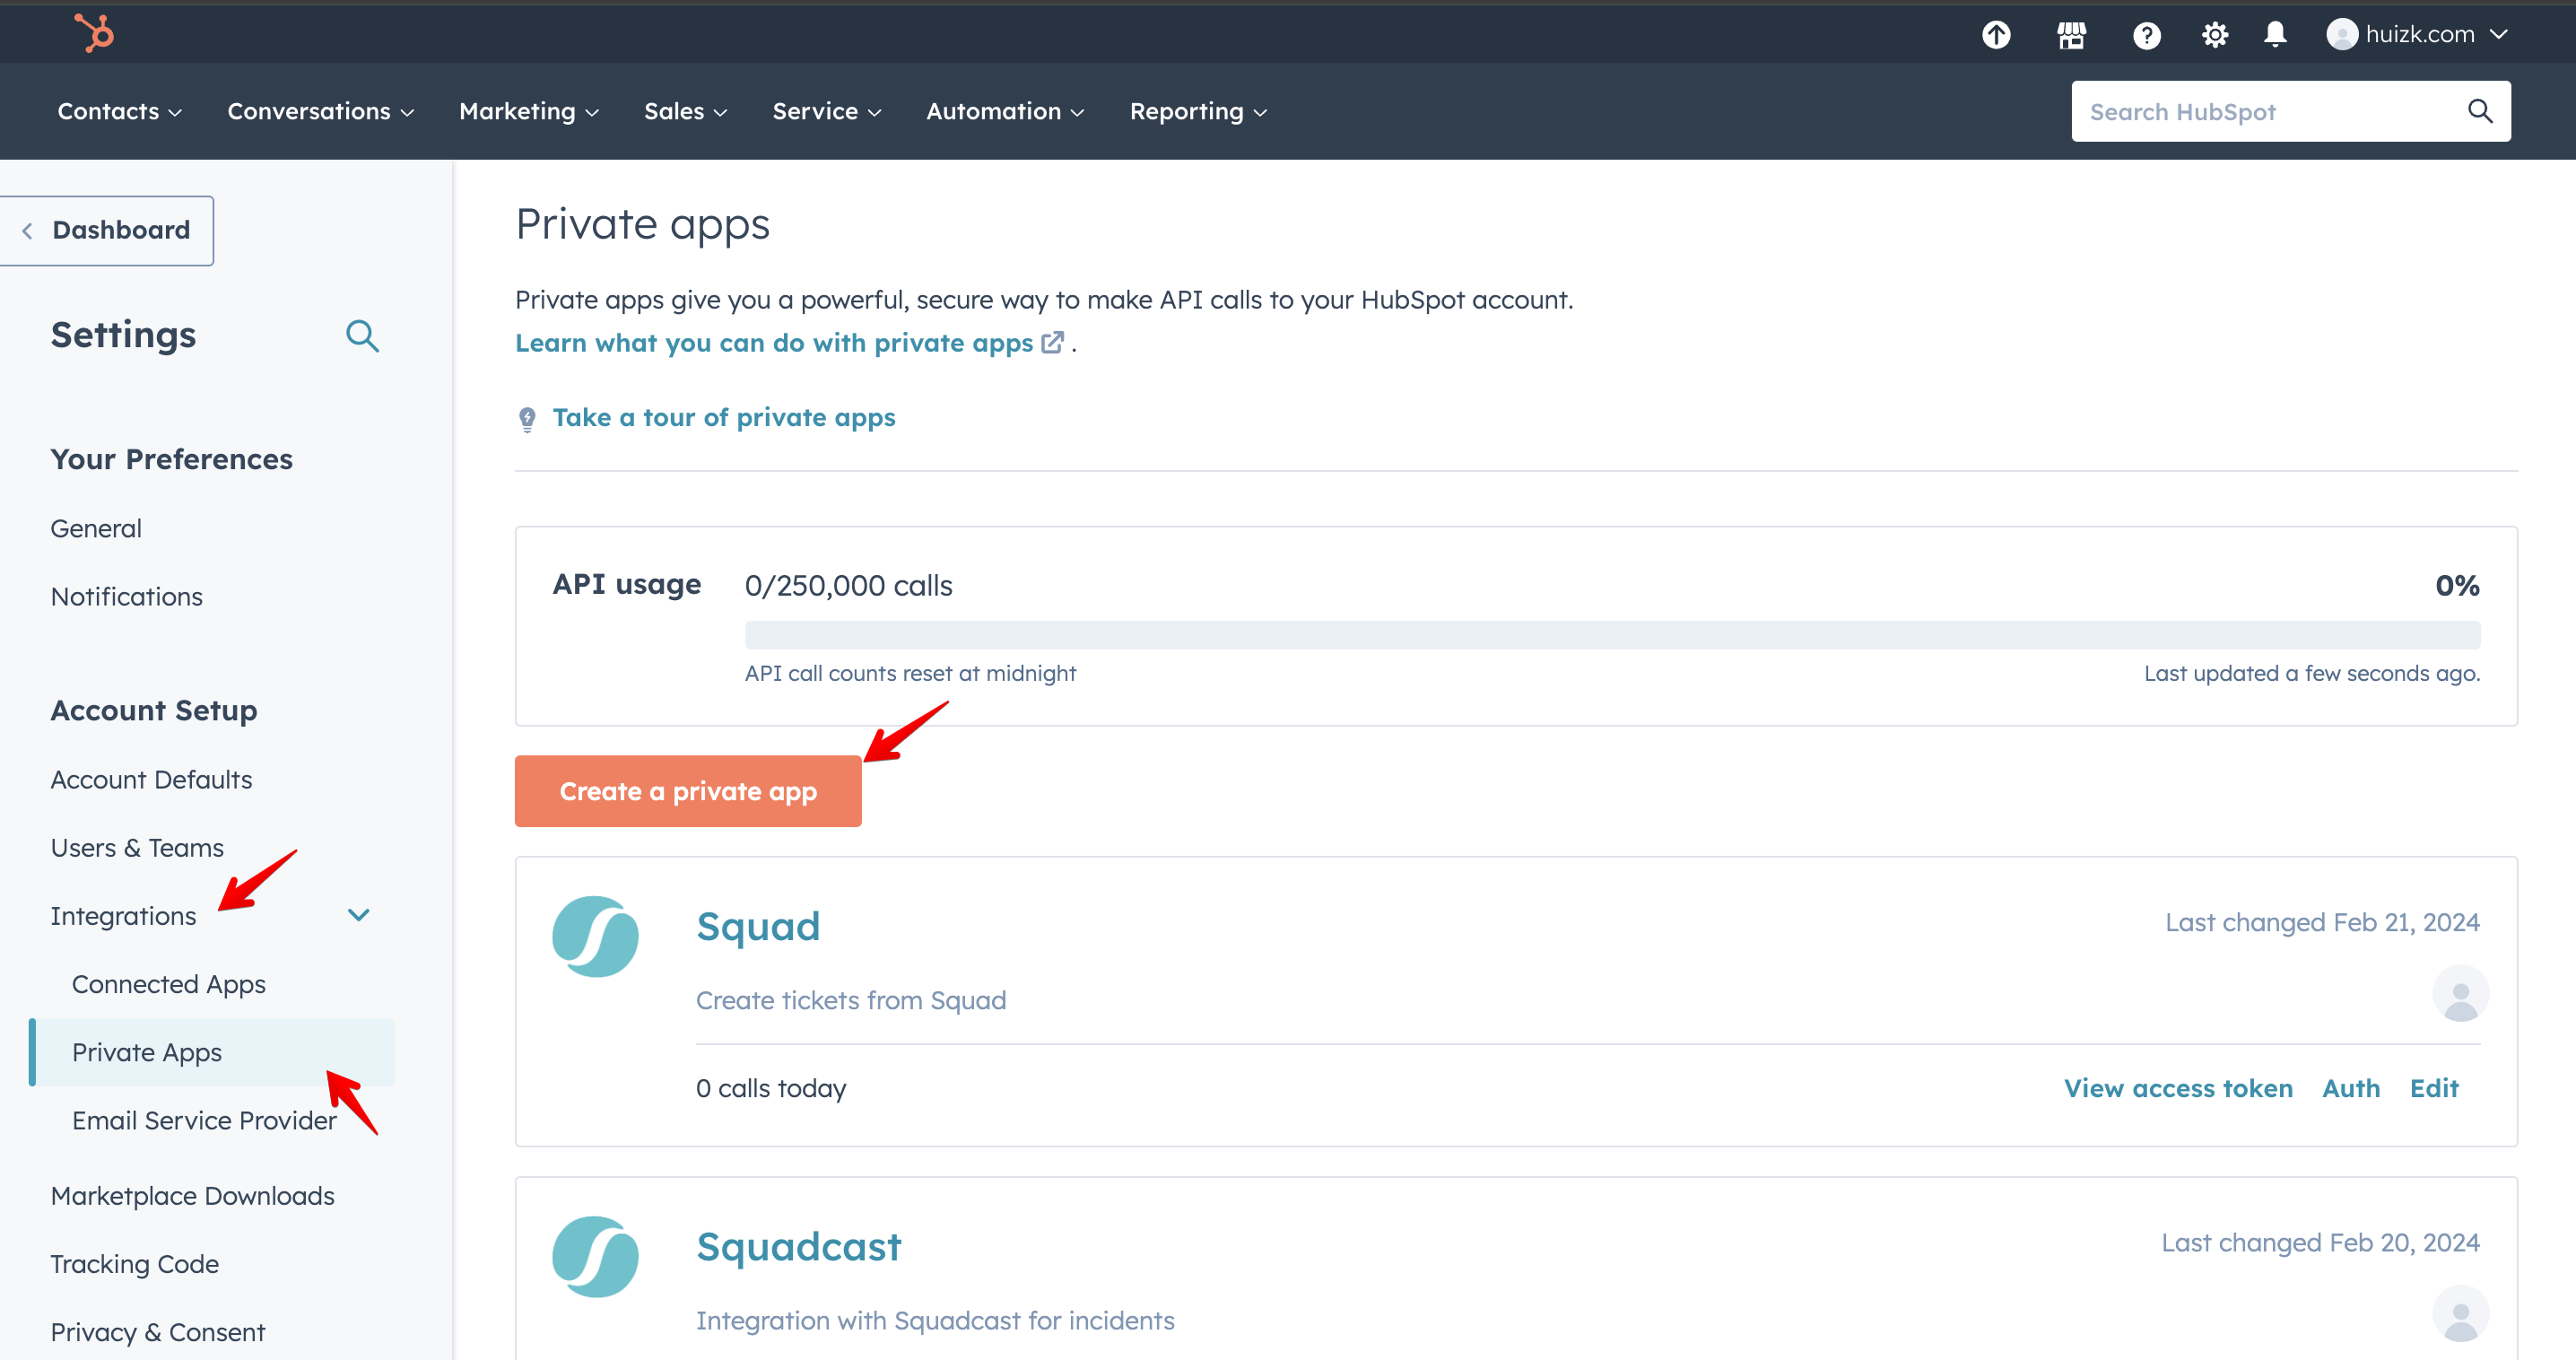Start Take a tour of private apps
The image size is (2576, 1360).
[724, 417]
